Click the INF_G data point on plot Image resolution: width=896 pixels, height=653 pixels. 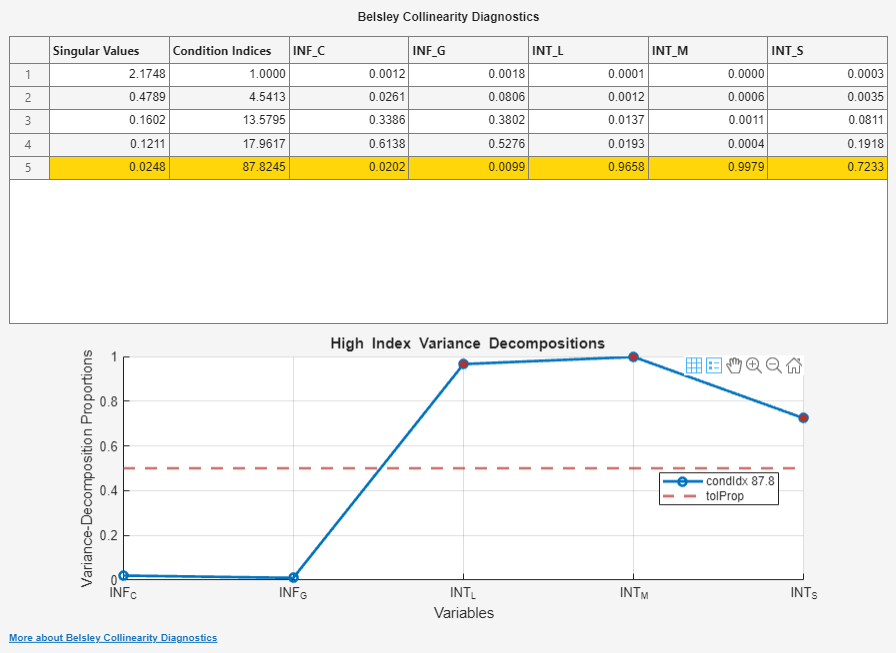point(293,578)
